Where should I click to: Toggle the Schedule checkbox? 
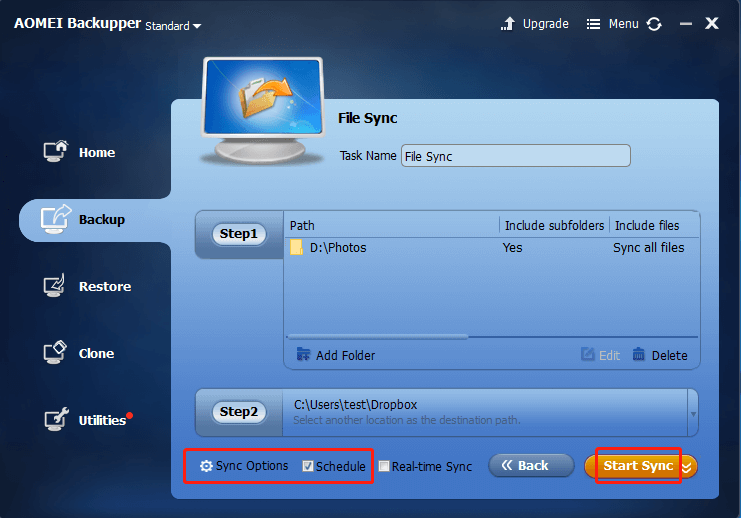308,466
